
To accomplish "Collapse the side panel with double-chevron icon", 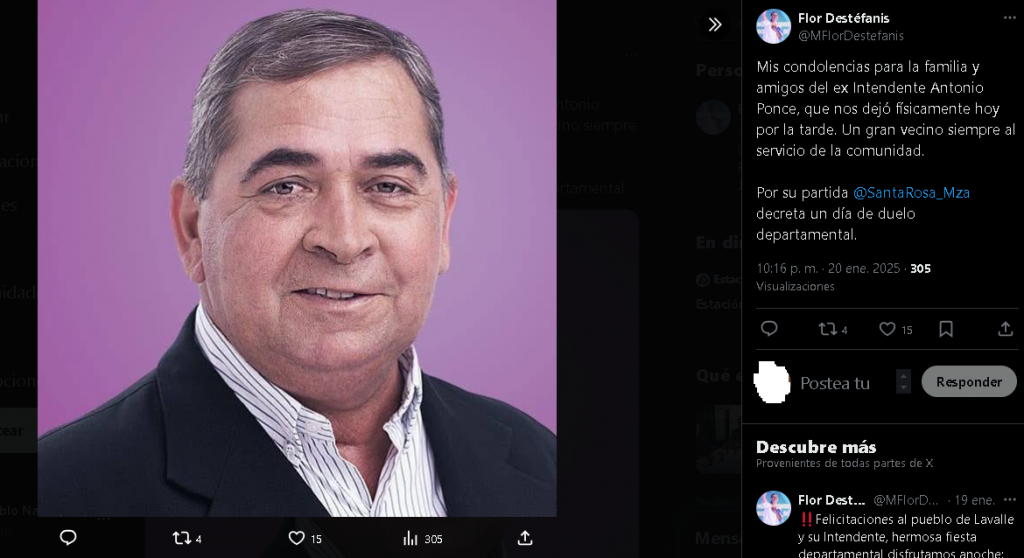I will click(x=715, y=25).
